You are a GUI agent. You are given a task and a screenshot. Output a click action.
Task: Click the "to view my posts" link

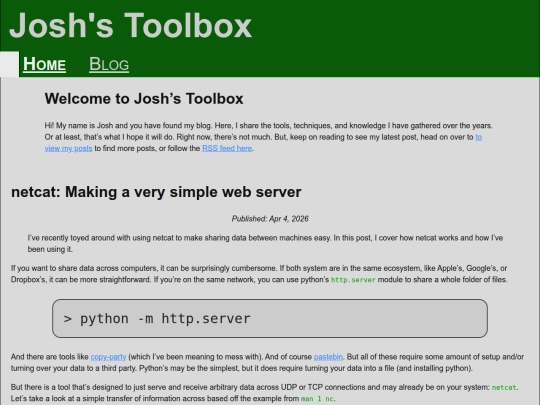pos(69,148)
